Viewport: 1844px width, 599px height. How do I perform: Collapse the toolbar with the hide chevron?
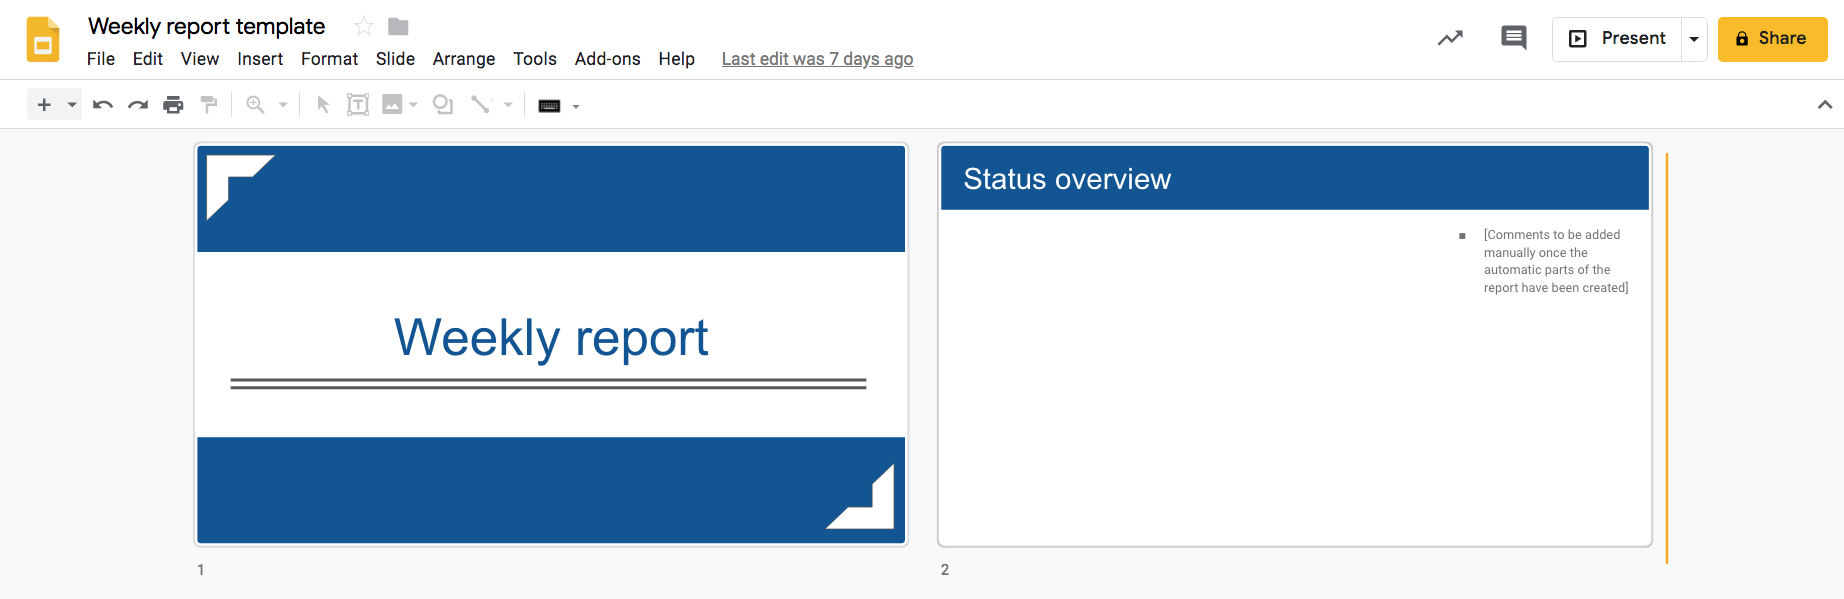[x=1825, y=103]
